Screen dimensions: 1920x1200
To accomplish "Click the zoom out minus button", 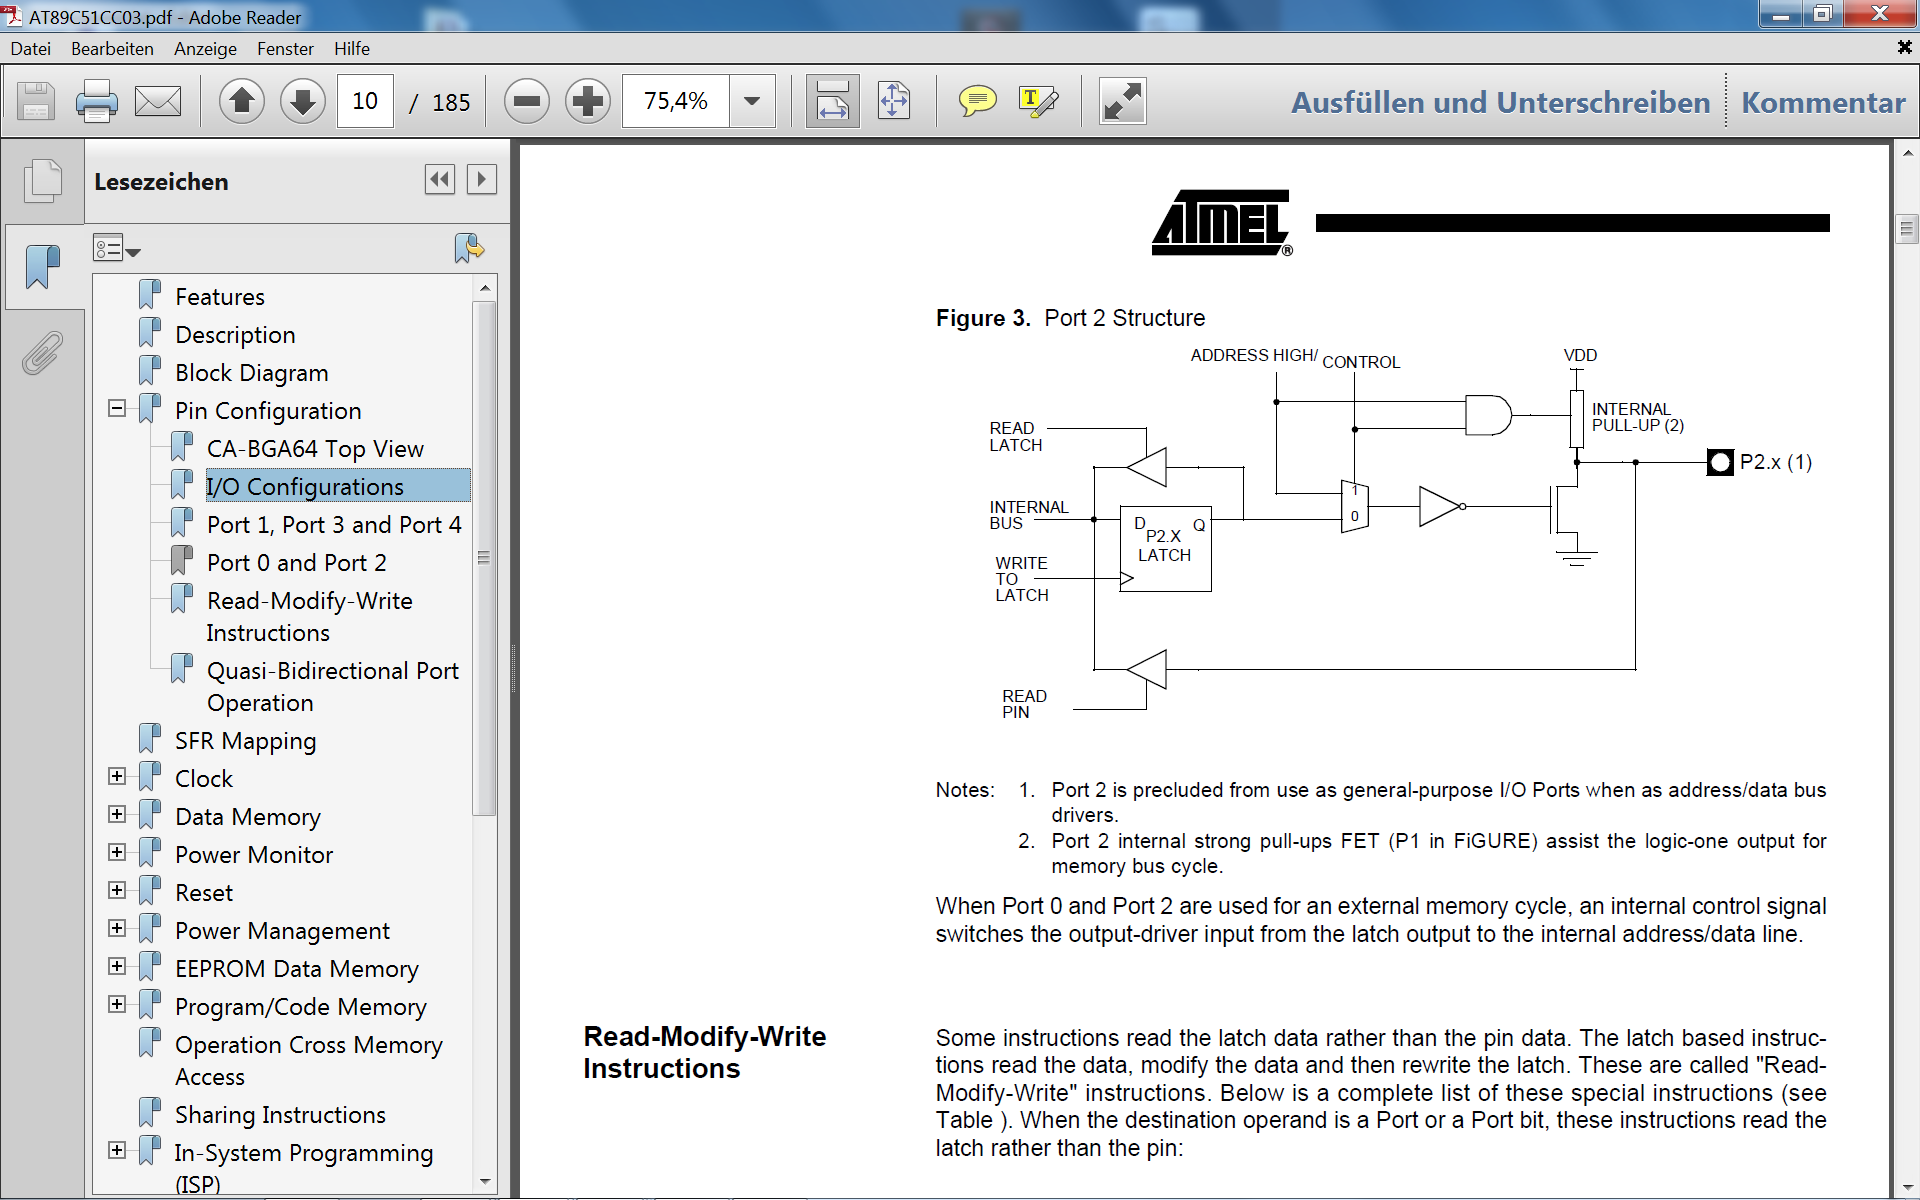I will click(x=527, y=101).
